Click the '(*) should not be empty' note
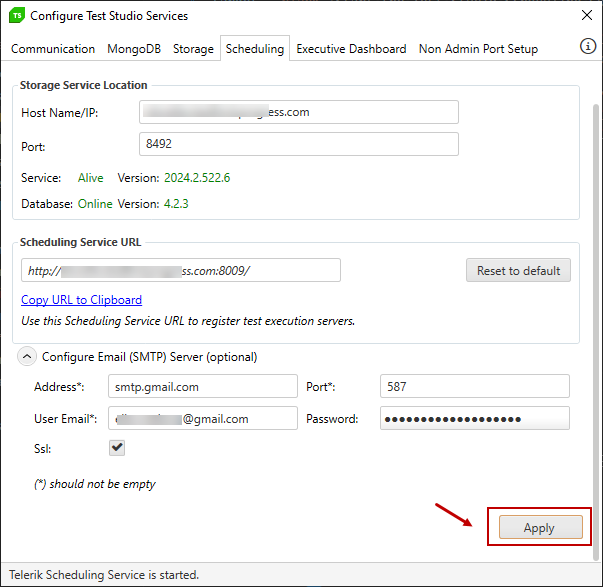The height and width of the screenshot is (587, 603). pyautogui.click(x=95, y=484)
